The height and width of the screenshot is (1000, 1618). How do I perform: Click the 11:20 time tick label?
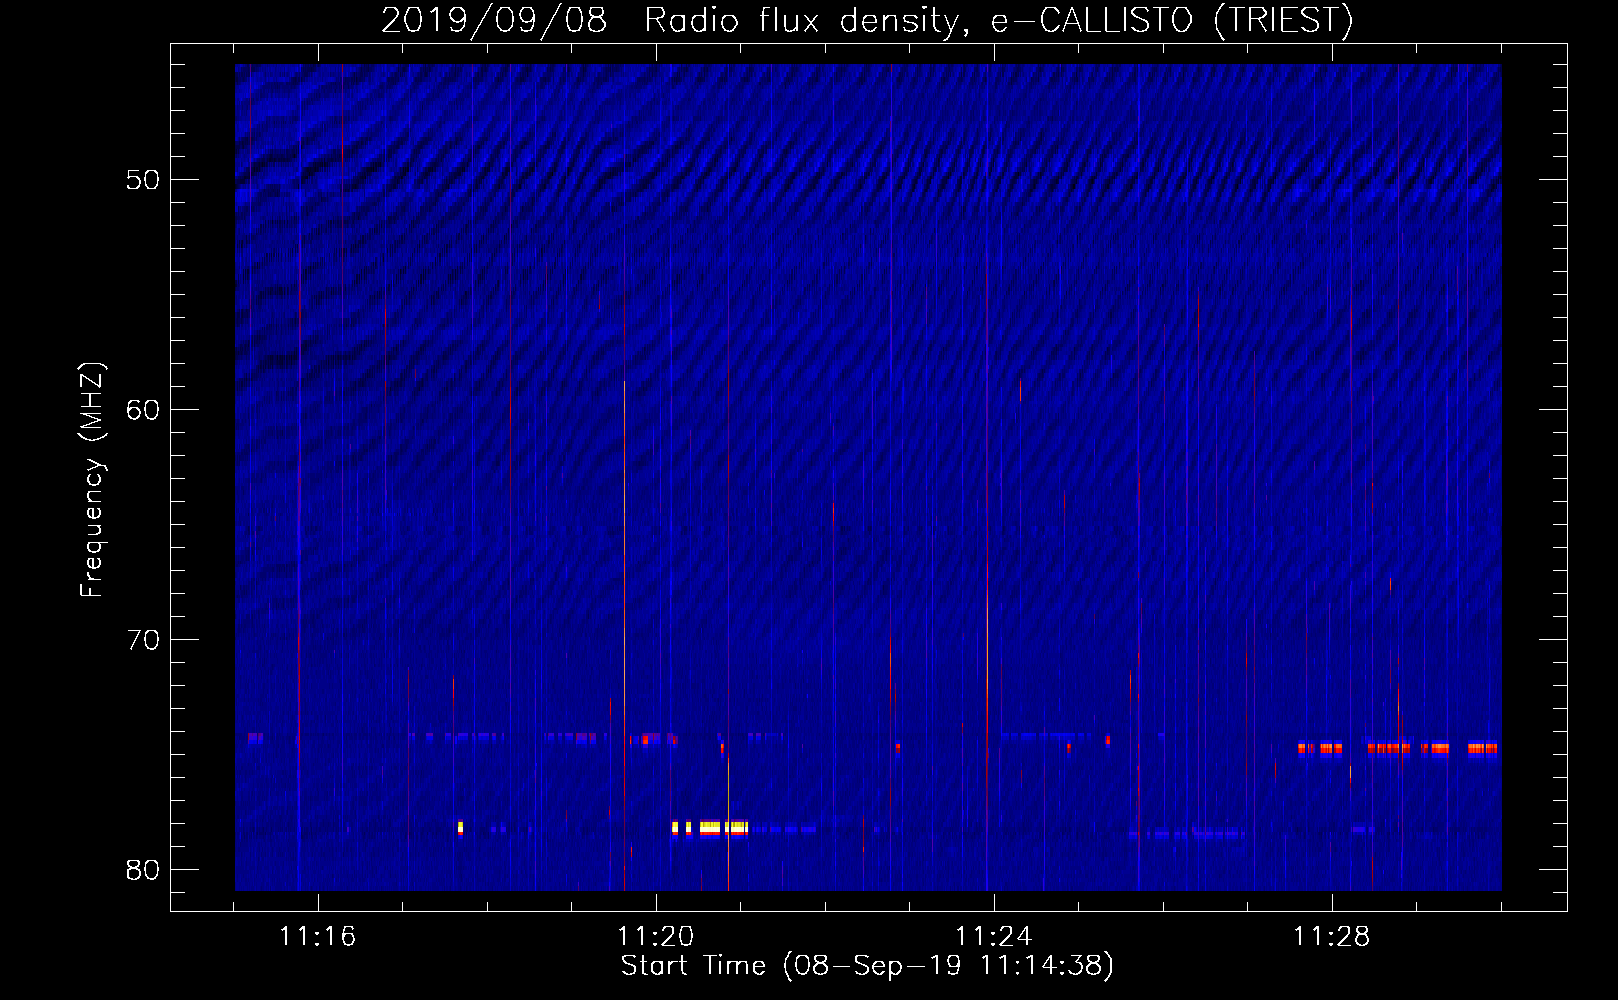[x=655, y=937]
